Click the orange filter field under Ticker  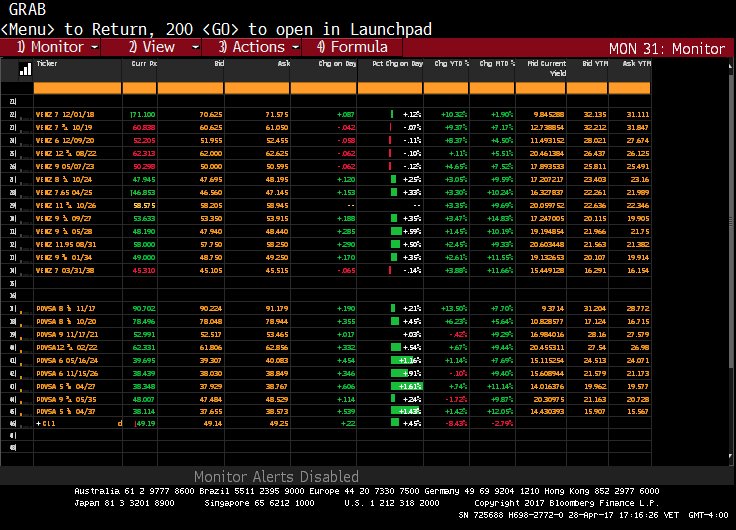(x=77, y=88)
